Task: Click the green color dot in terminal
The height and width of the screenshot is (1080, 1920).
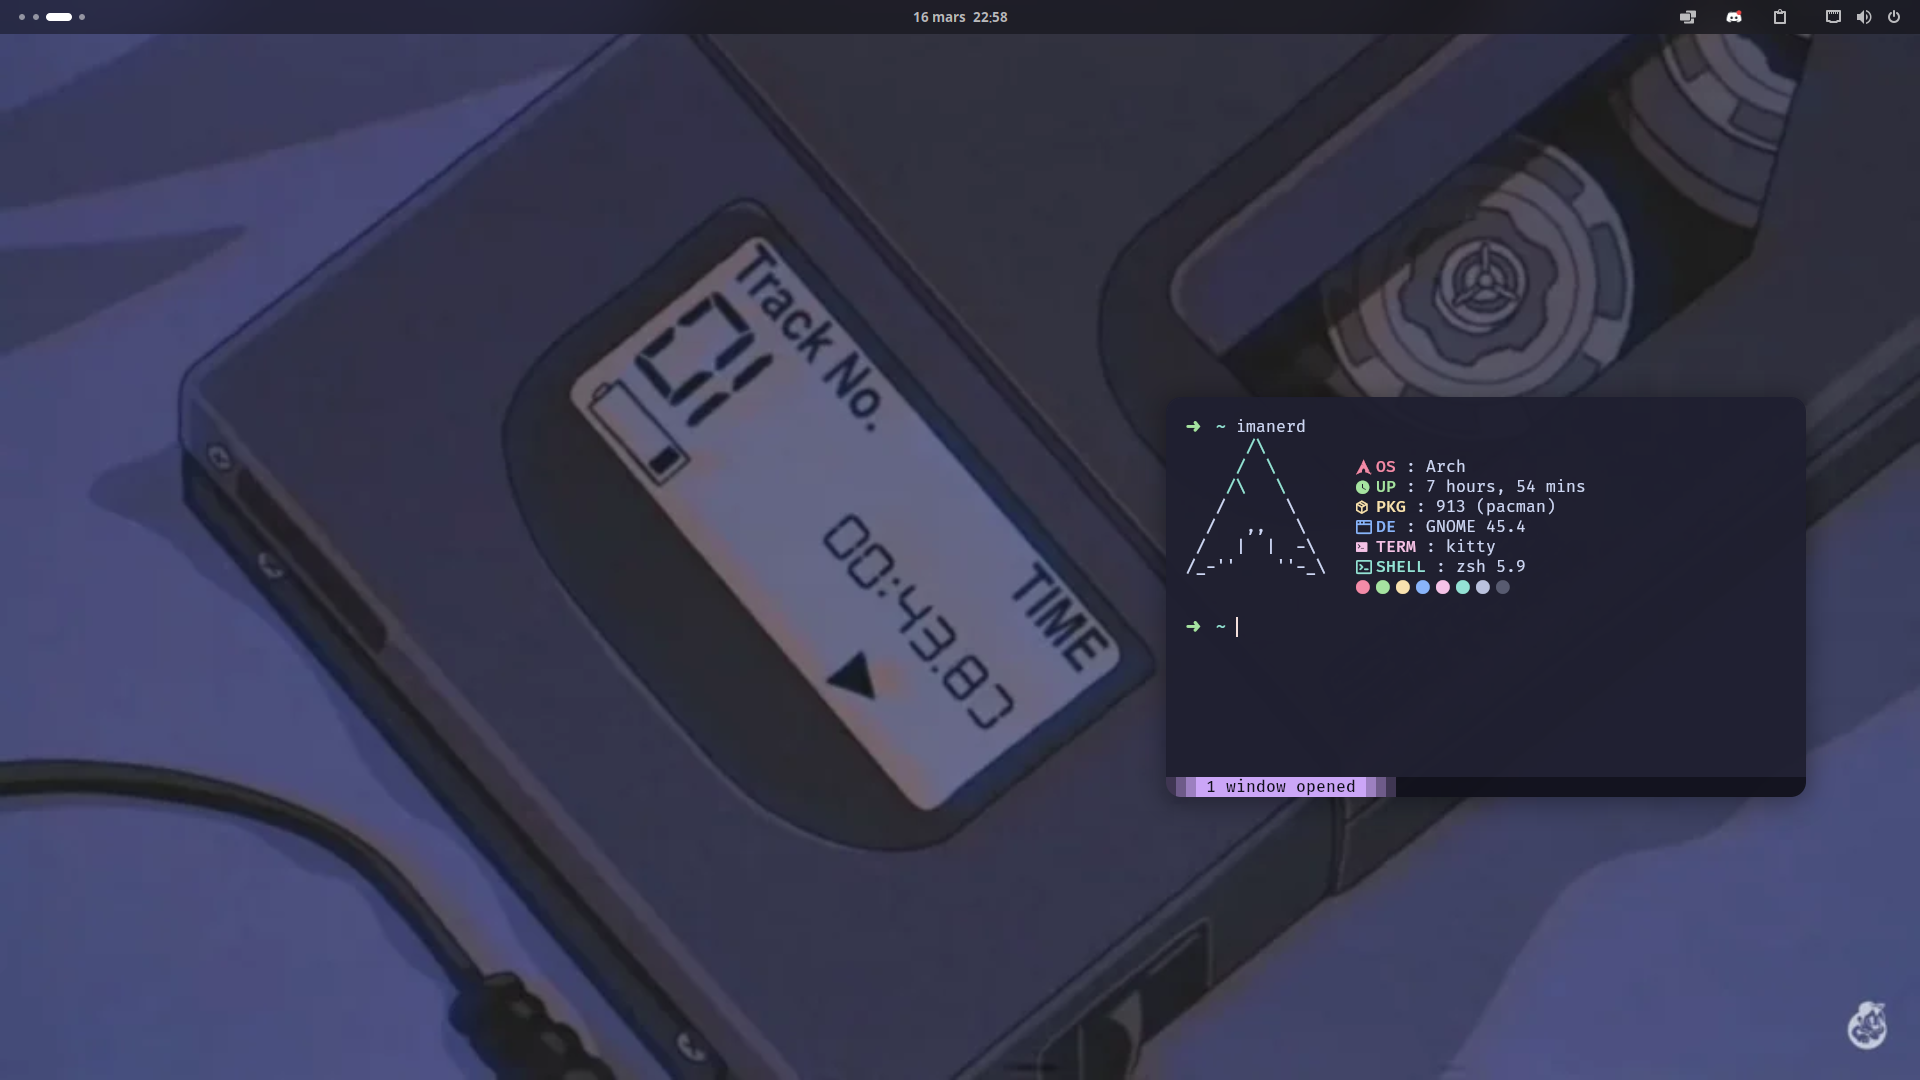Action: (1383, 588)
